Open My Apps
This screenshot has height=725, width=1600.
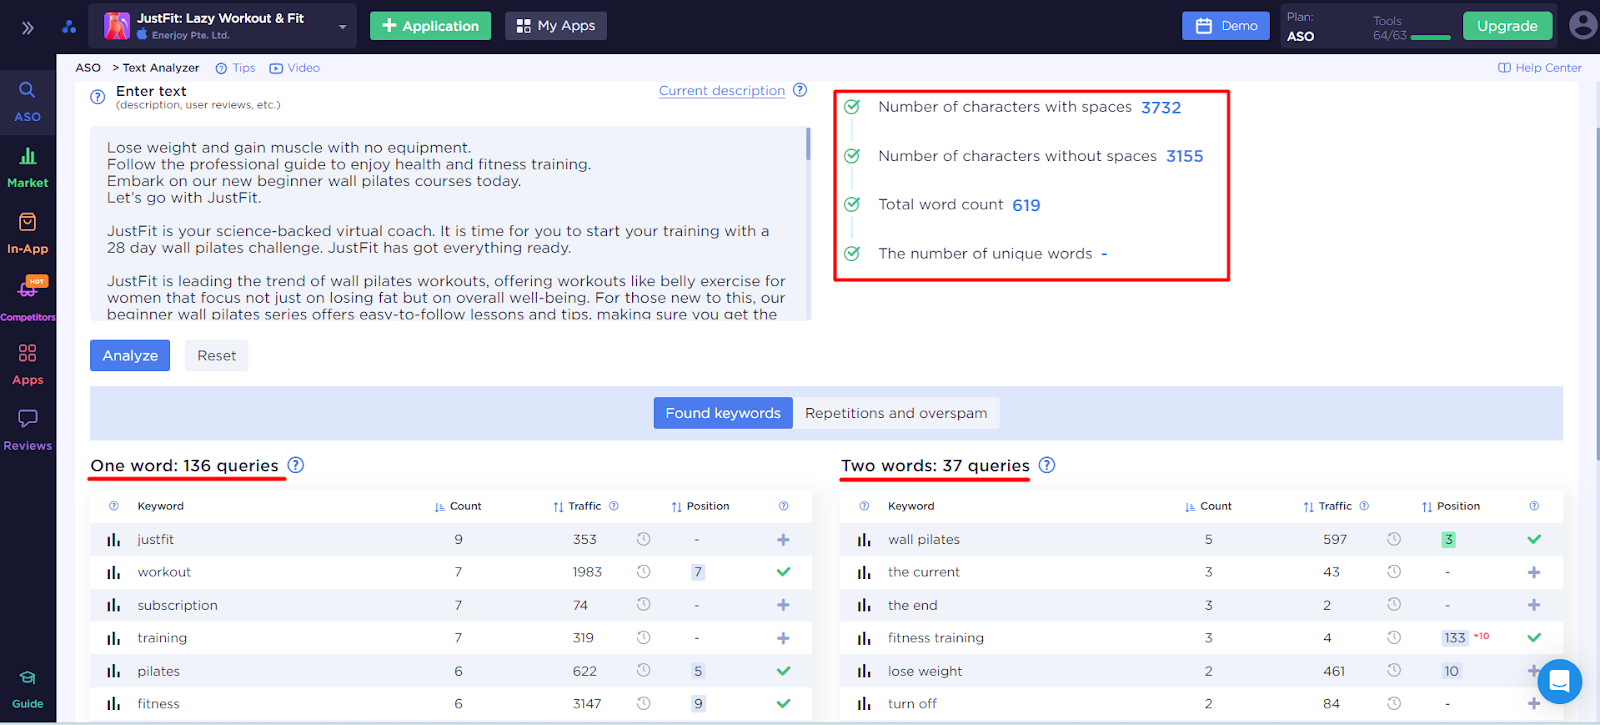coord(555,26)
